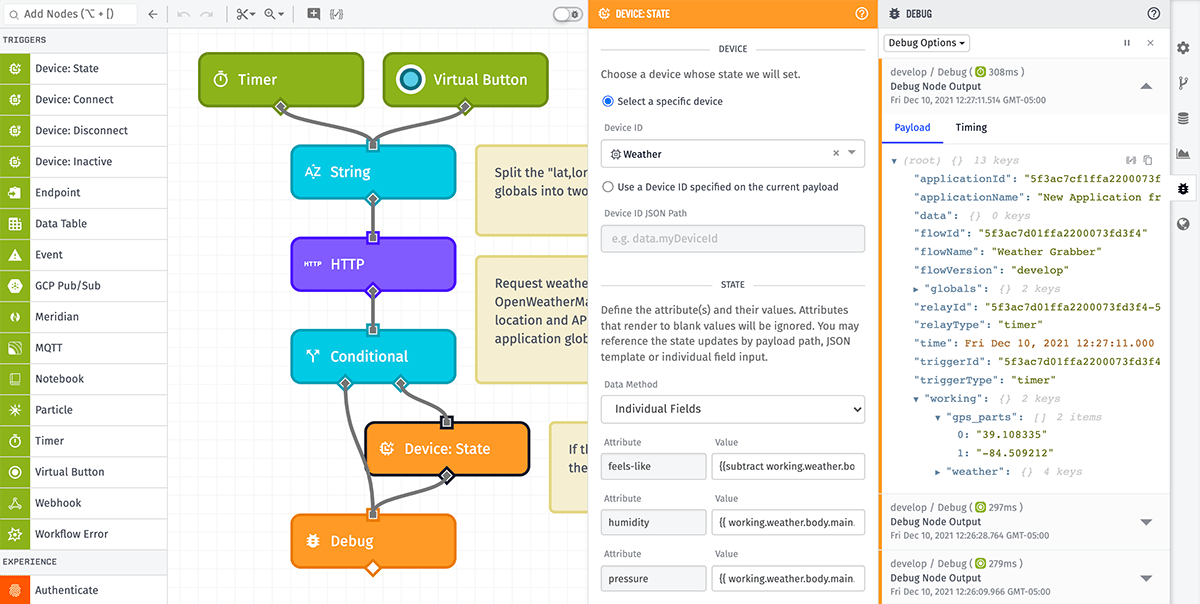Open versions branch icon in right sidebar
The height and width of the screenshot is (604, 1200).
coord(1183,83)
